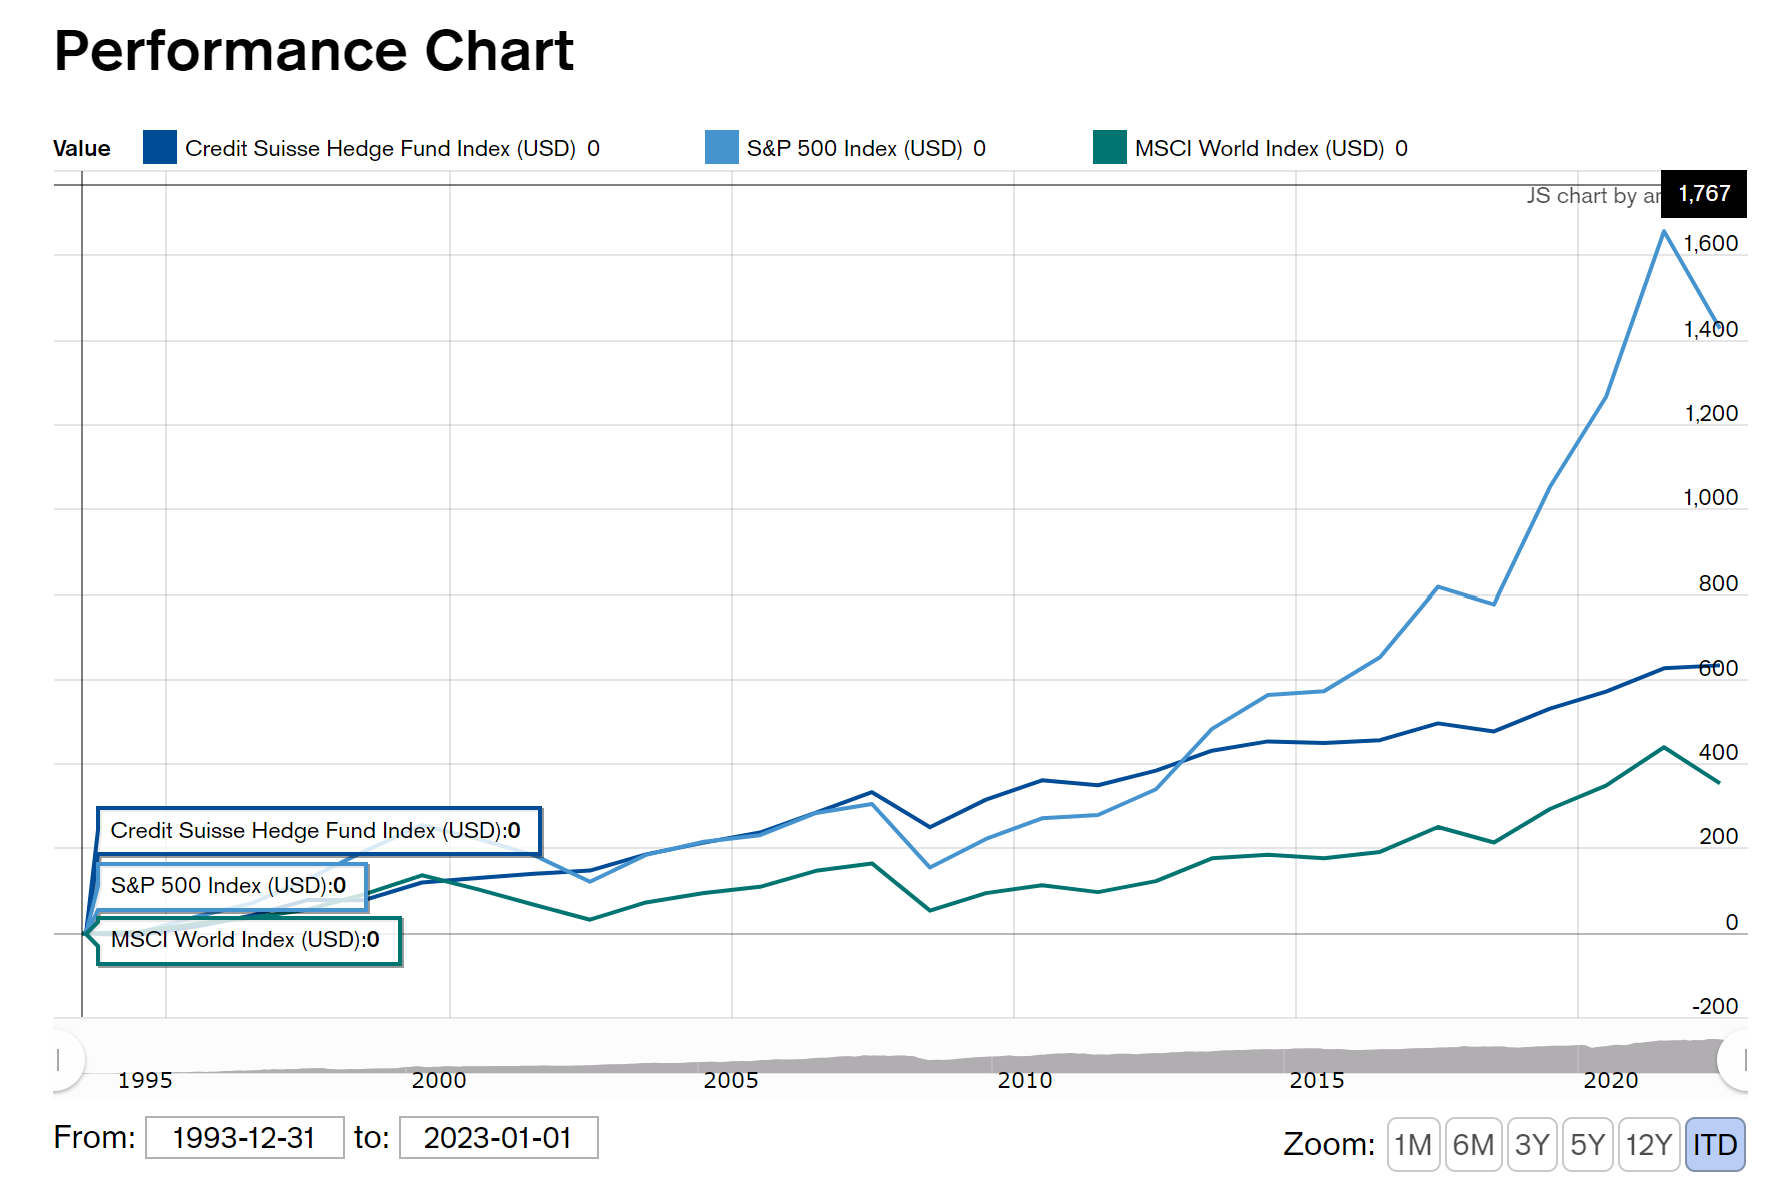The image size is (1790, 1190).
Task: Click the 1,600 axis label
Action: click(x=1711, y=244)
